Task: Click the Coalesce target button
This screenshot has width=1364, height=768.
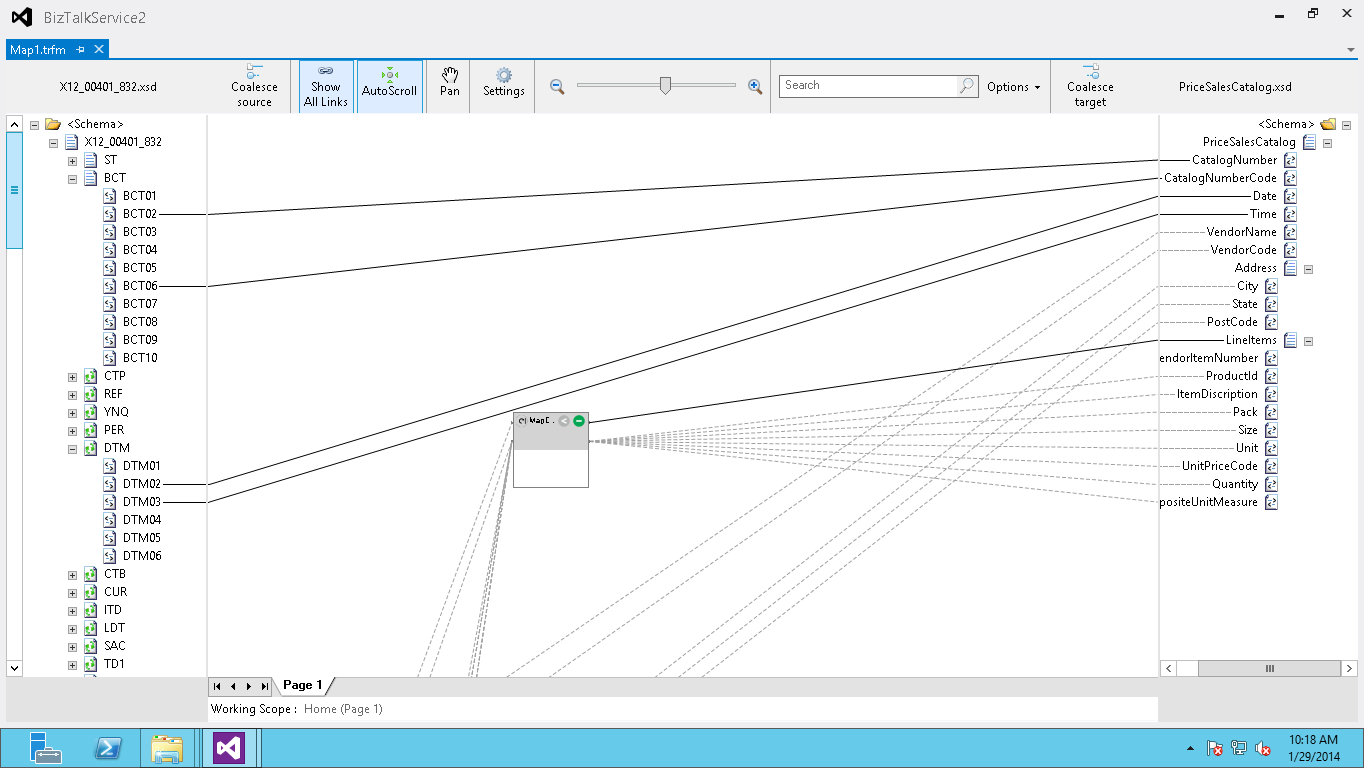Action: click(1090, 86)
